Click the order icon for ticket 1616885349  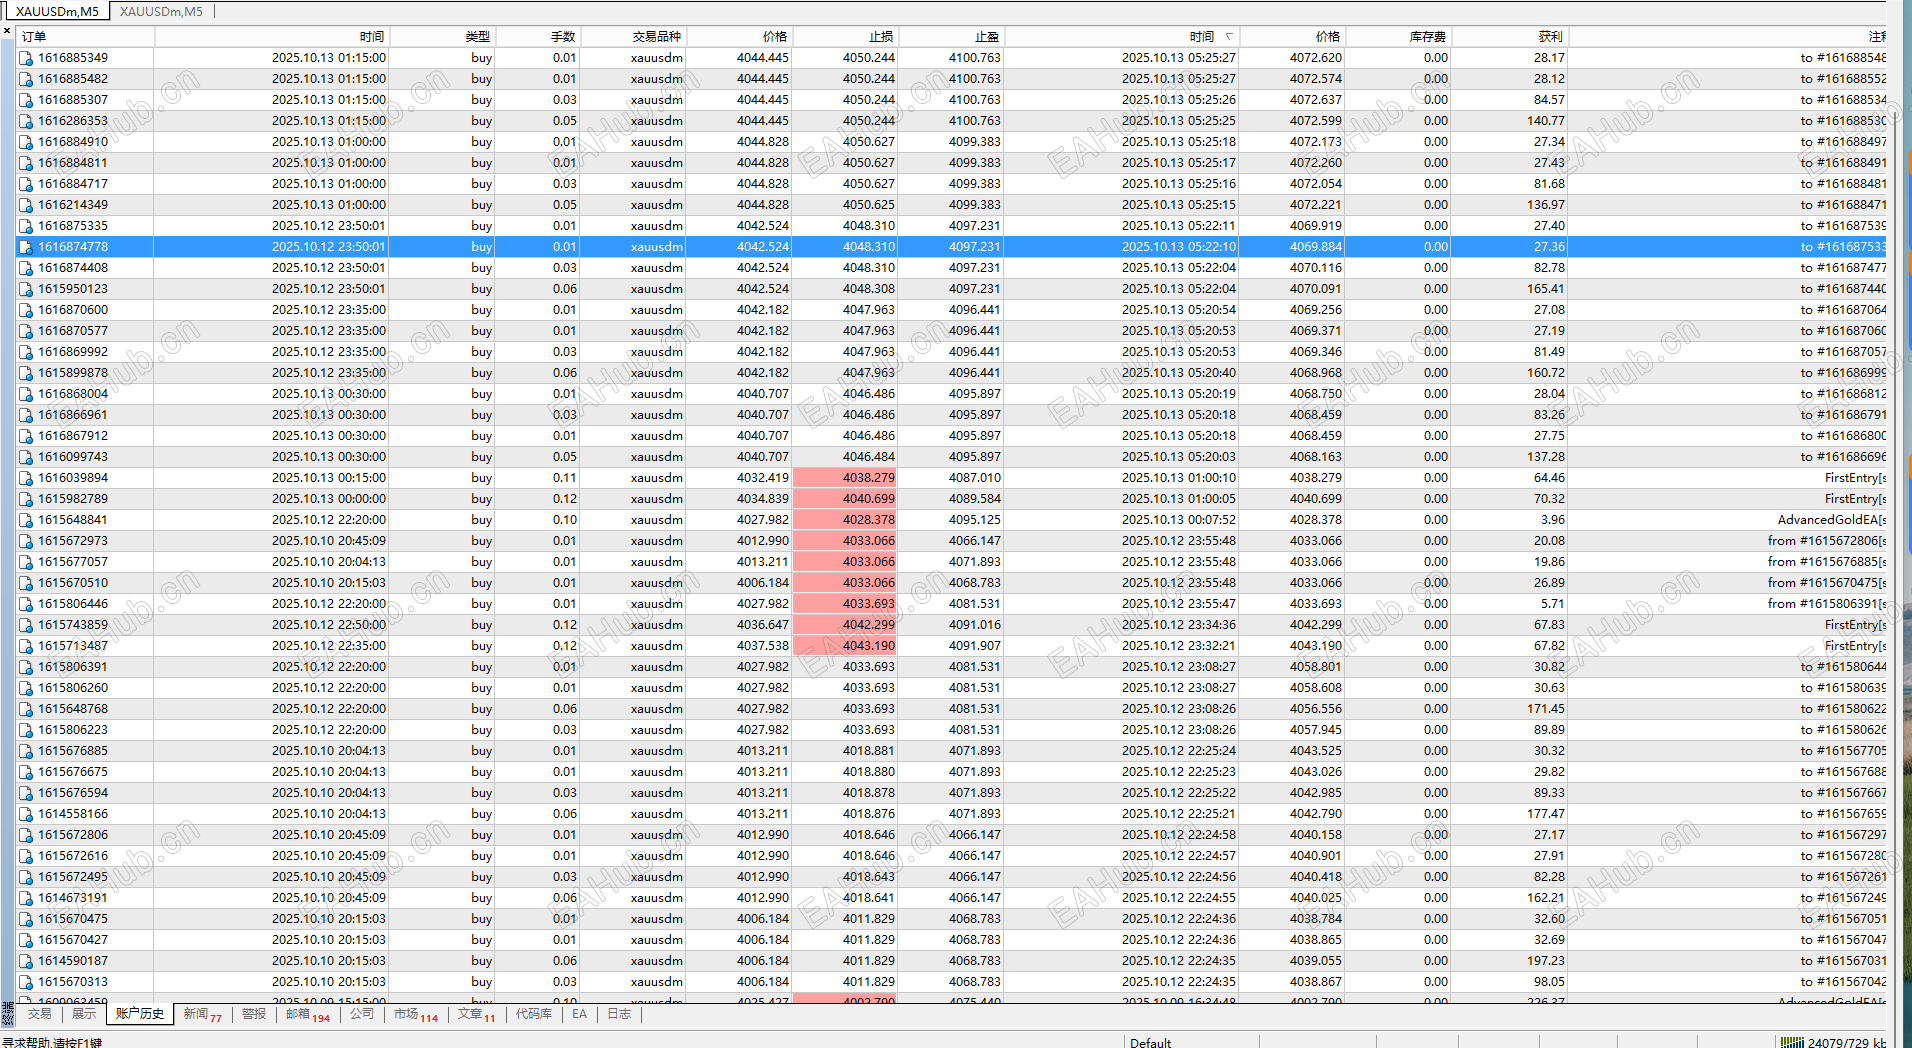[26, 58]
